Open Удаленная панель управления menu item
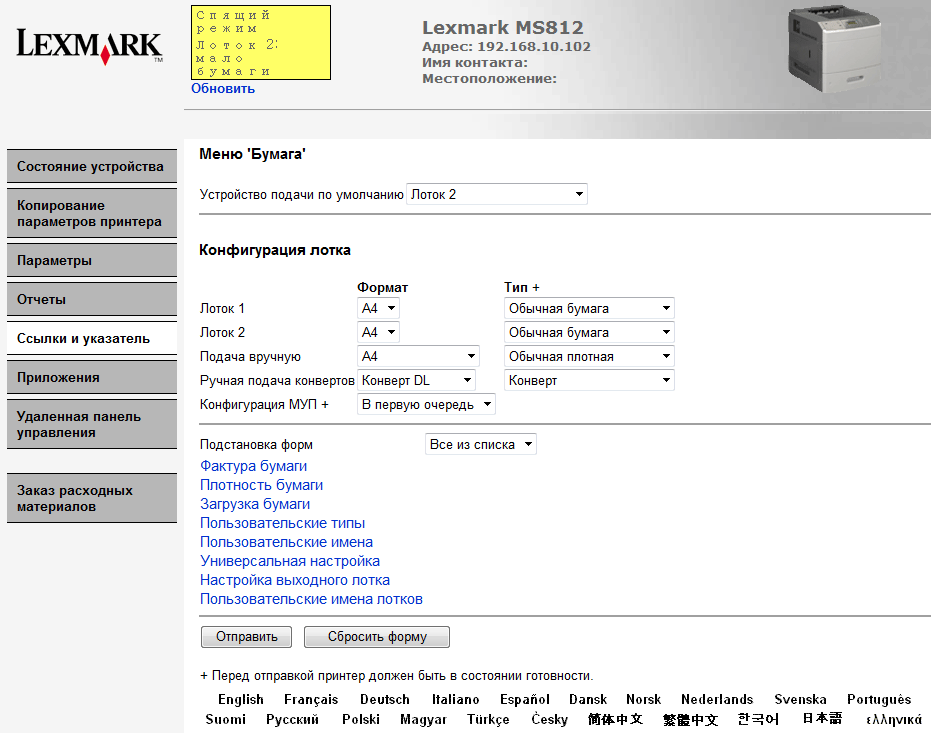The width and height of the screenshot is (931, 733). coord(92,424)
